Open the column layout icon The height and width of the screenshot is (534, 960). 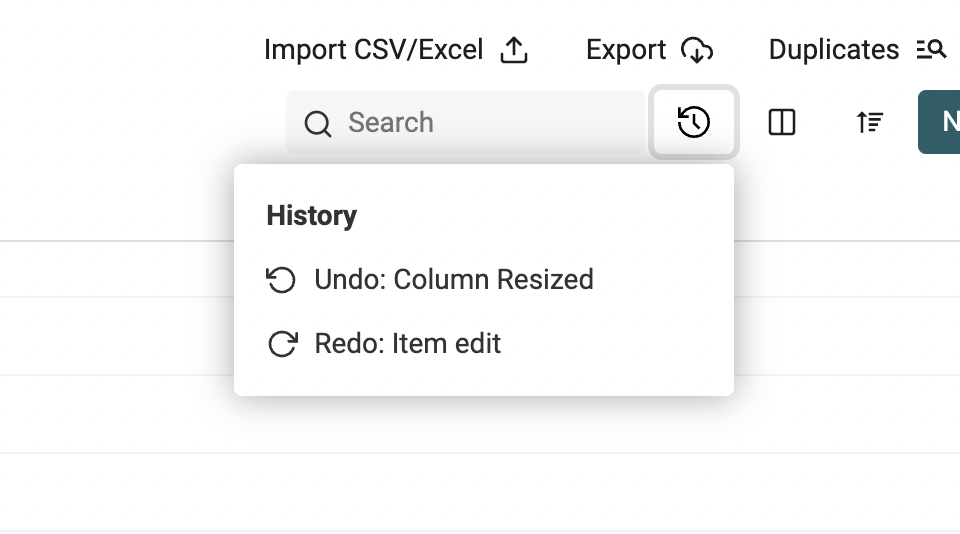[781, 122]
